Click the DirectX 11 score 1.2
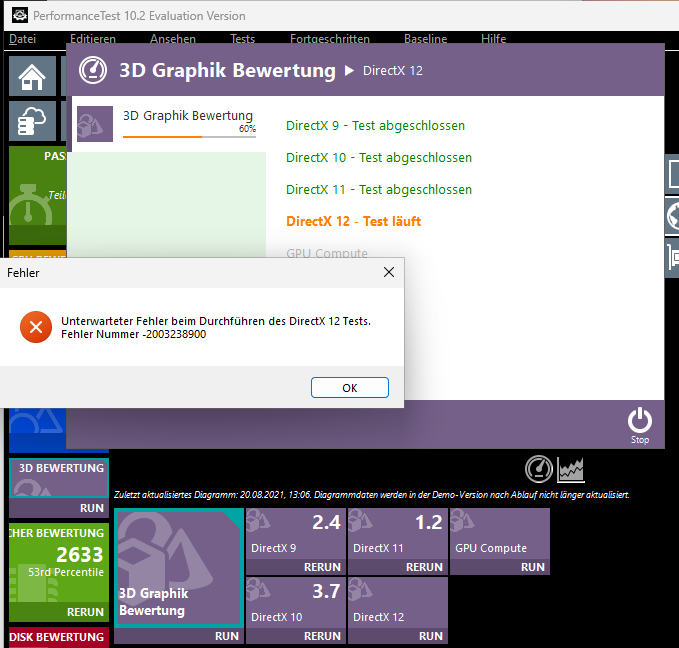Viewport: 679px width, 648px height. point(429,522)
